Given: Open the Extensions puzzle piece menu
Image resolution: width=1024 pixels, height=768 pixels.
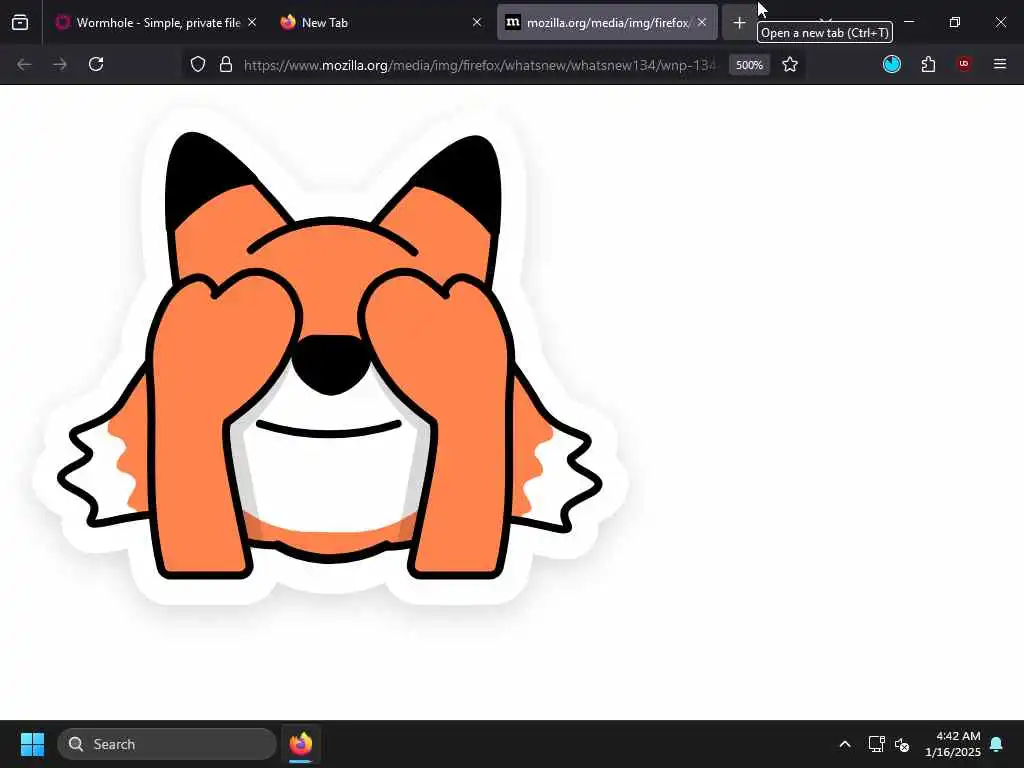Looking at the screenshot, I should click(928, 64).
